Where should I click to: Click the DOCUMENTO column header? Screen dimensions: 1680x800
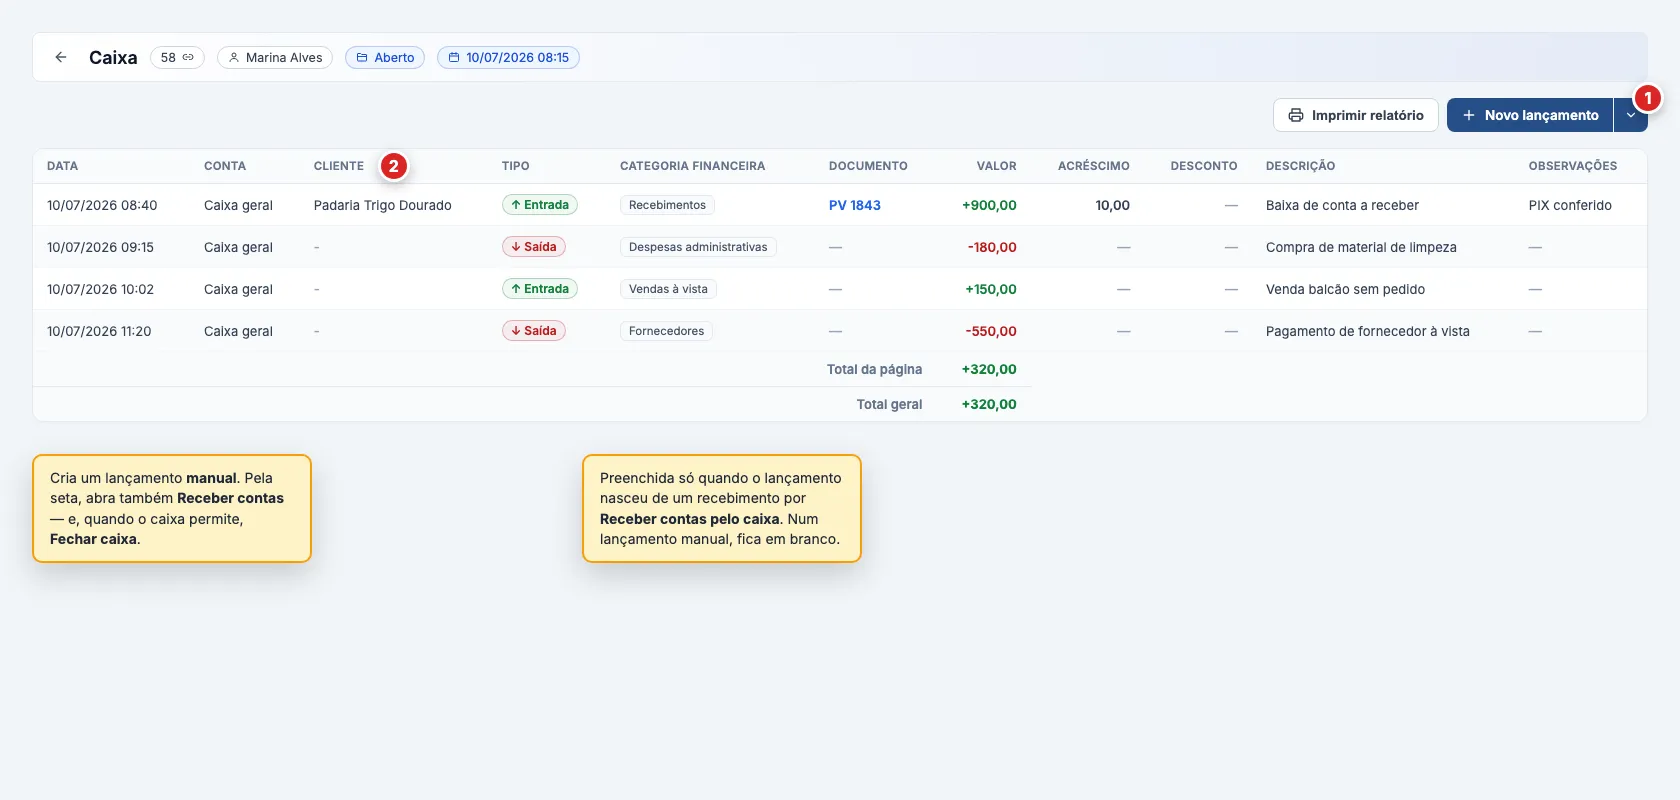click(x=868, y=166)
